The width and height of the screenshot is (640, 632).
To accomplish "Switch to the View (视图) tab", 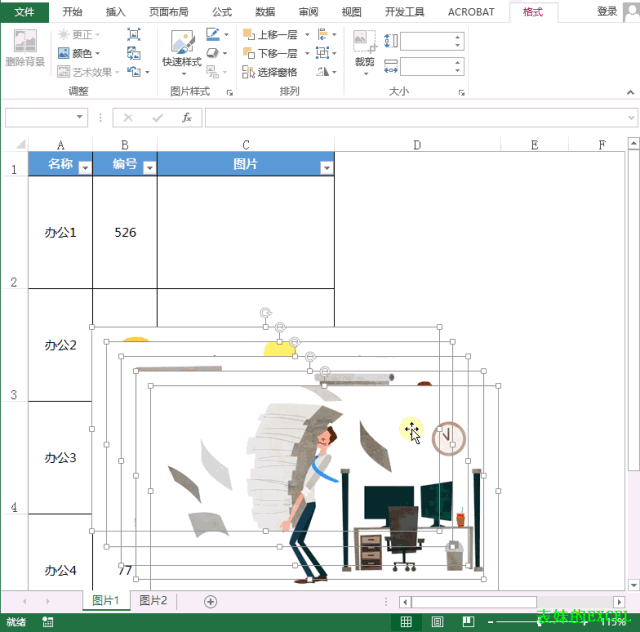I will coord(351,12).
